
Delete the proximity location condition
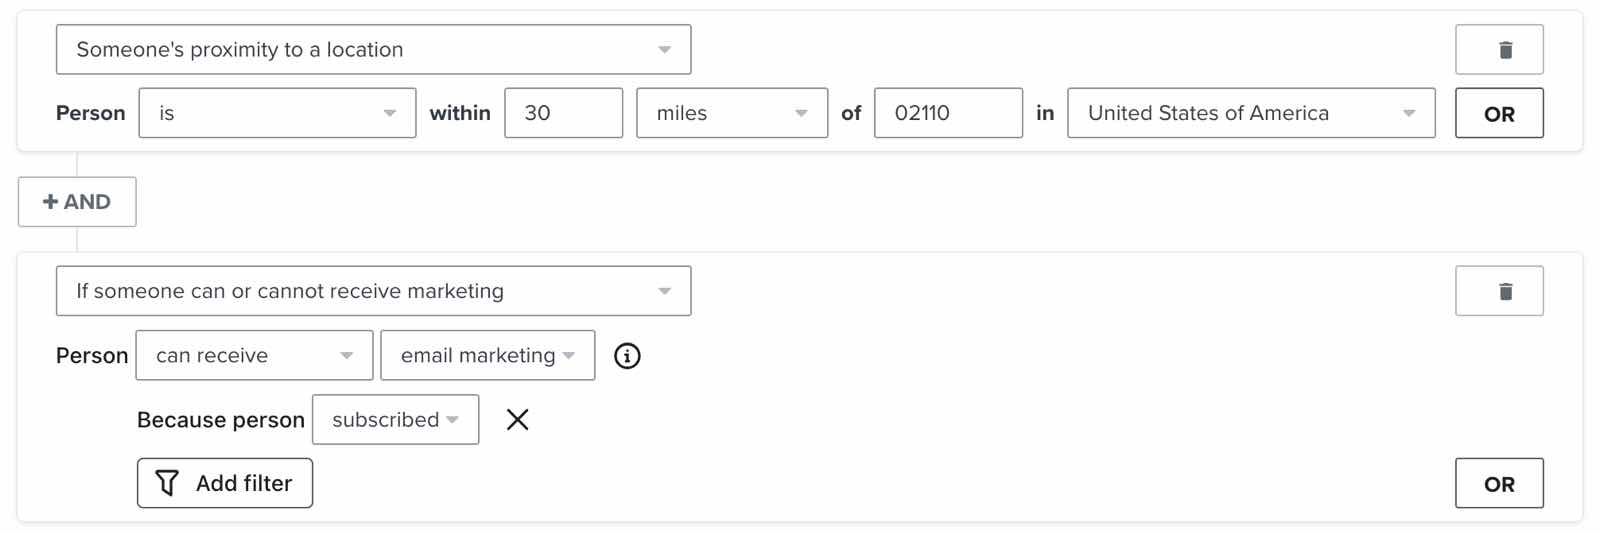click(x=1498, y=50)
